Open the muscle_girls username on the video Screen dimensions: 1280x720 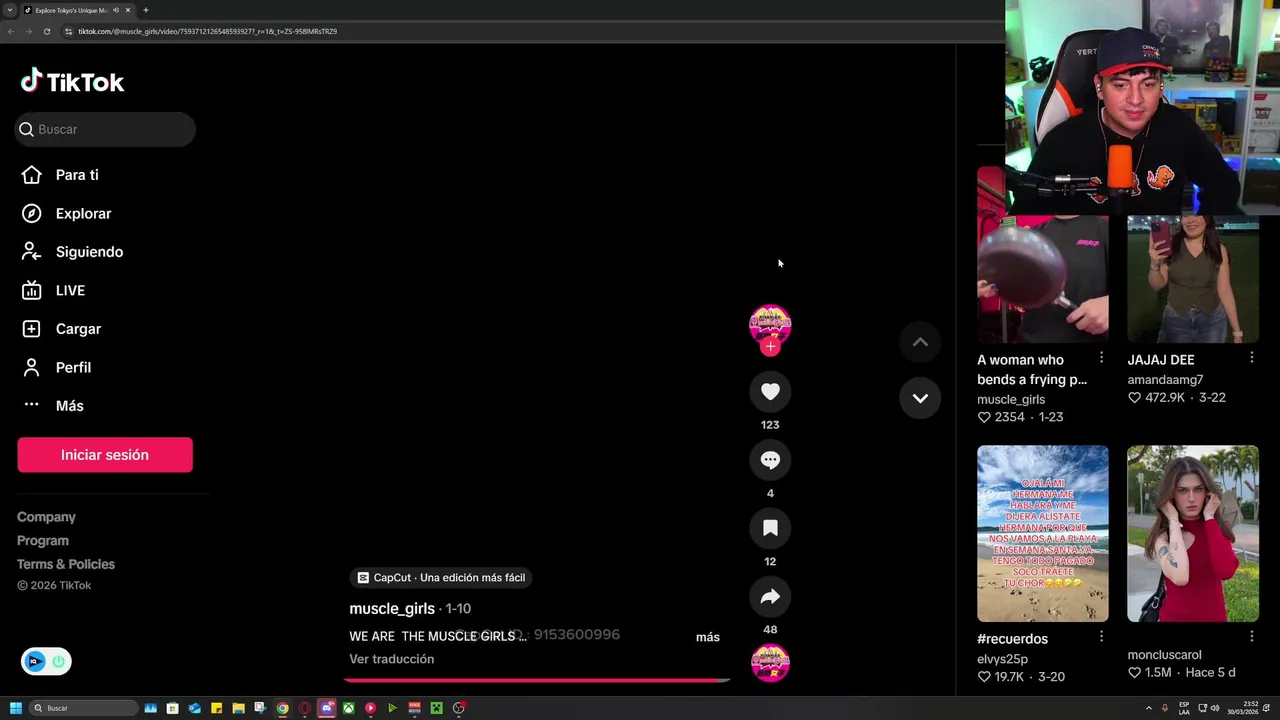392,608
